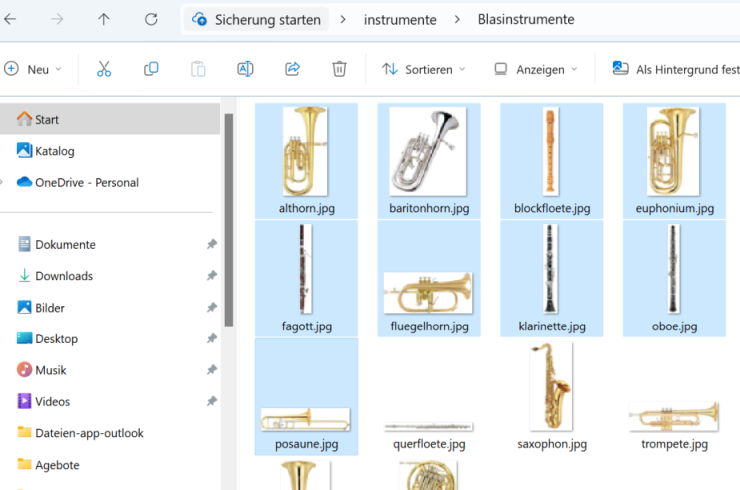Select the althorn.jpg thumbnail

pos(305,152)
